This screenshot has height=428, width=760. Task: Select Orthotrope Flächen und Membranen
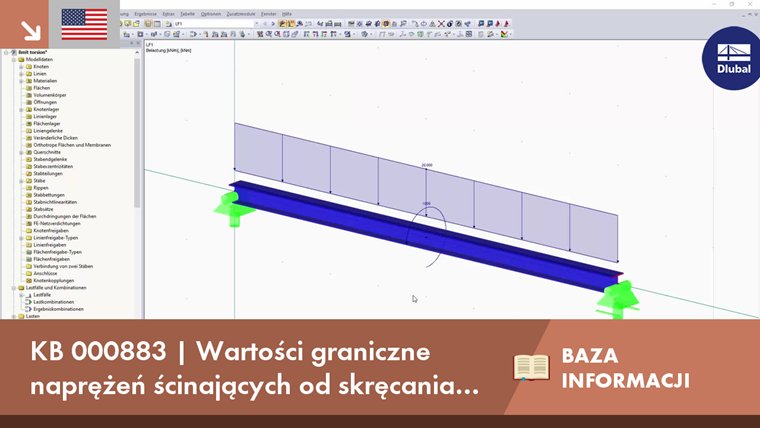72,145
